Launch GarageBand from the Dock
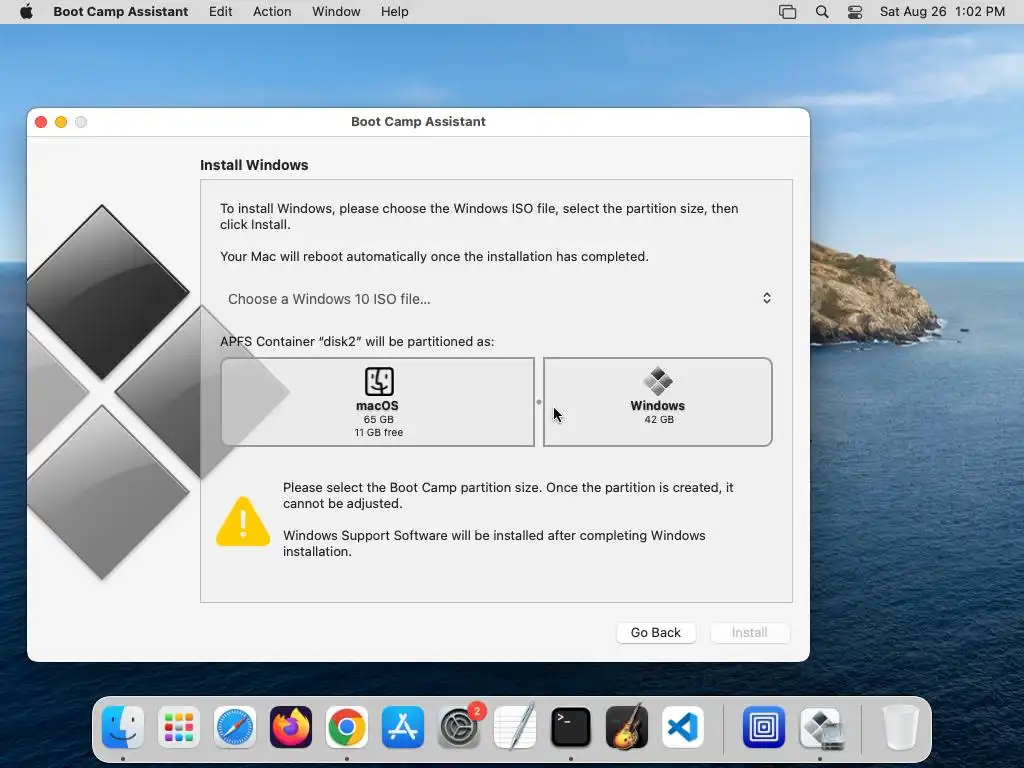The height and width of the screenshot is (768, 1024). [627, 727]
